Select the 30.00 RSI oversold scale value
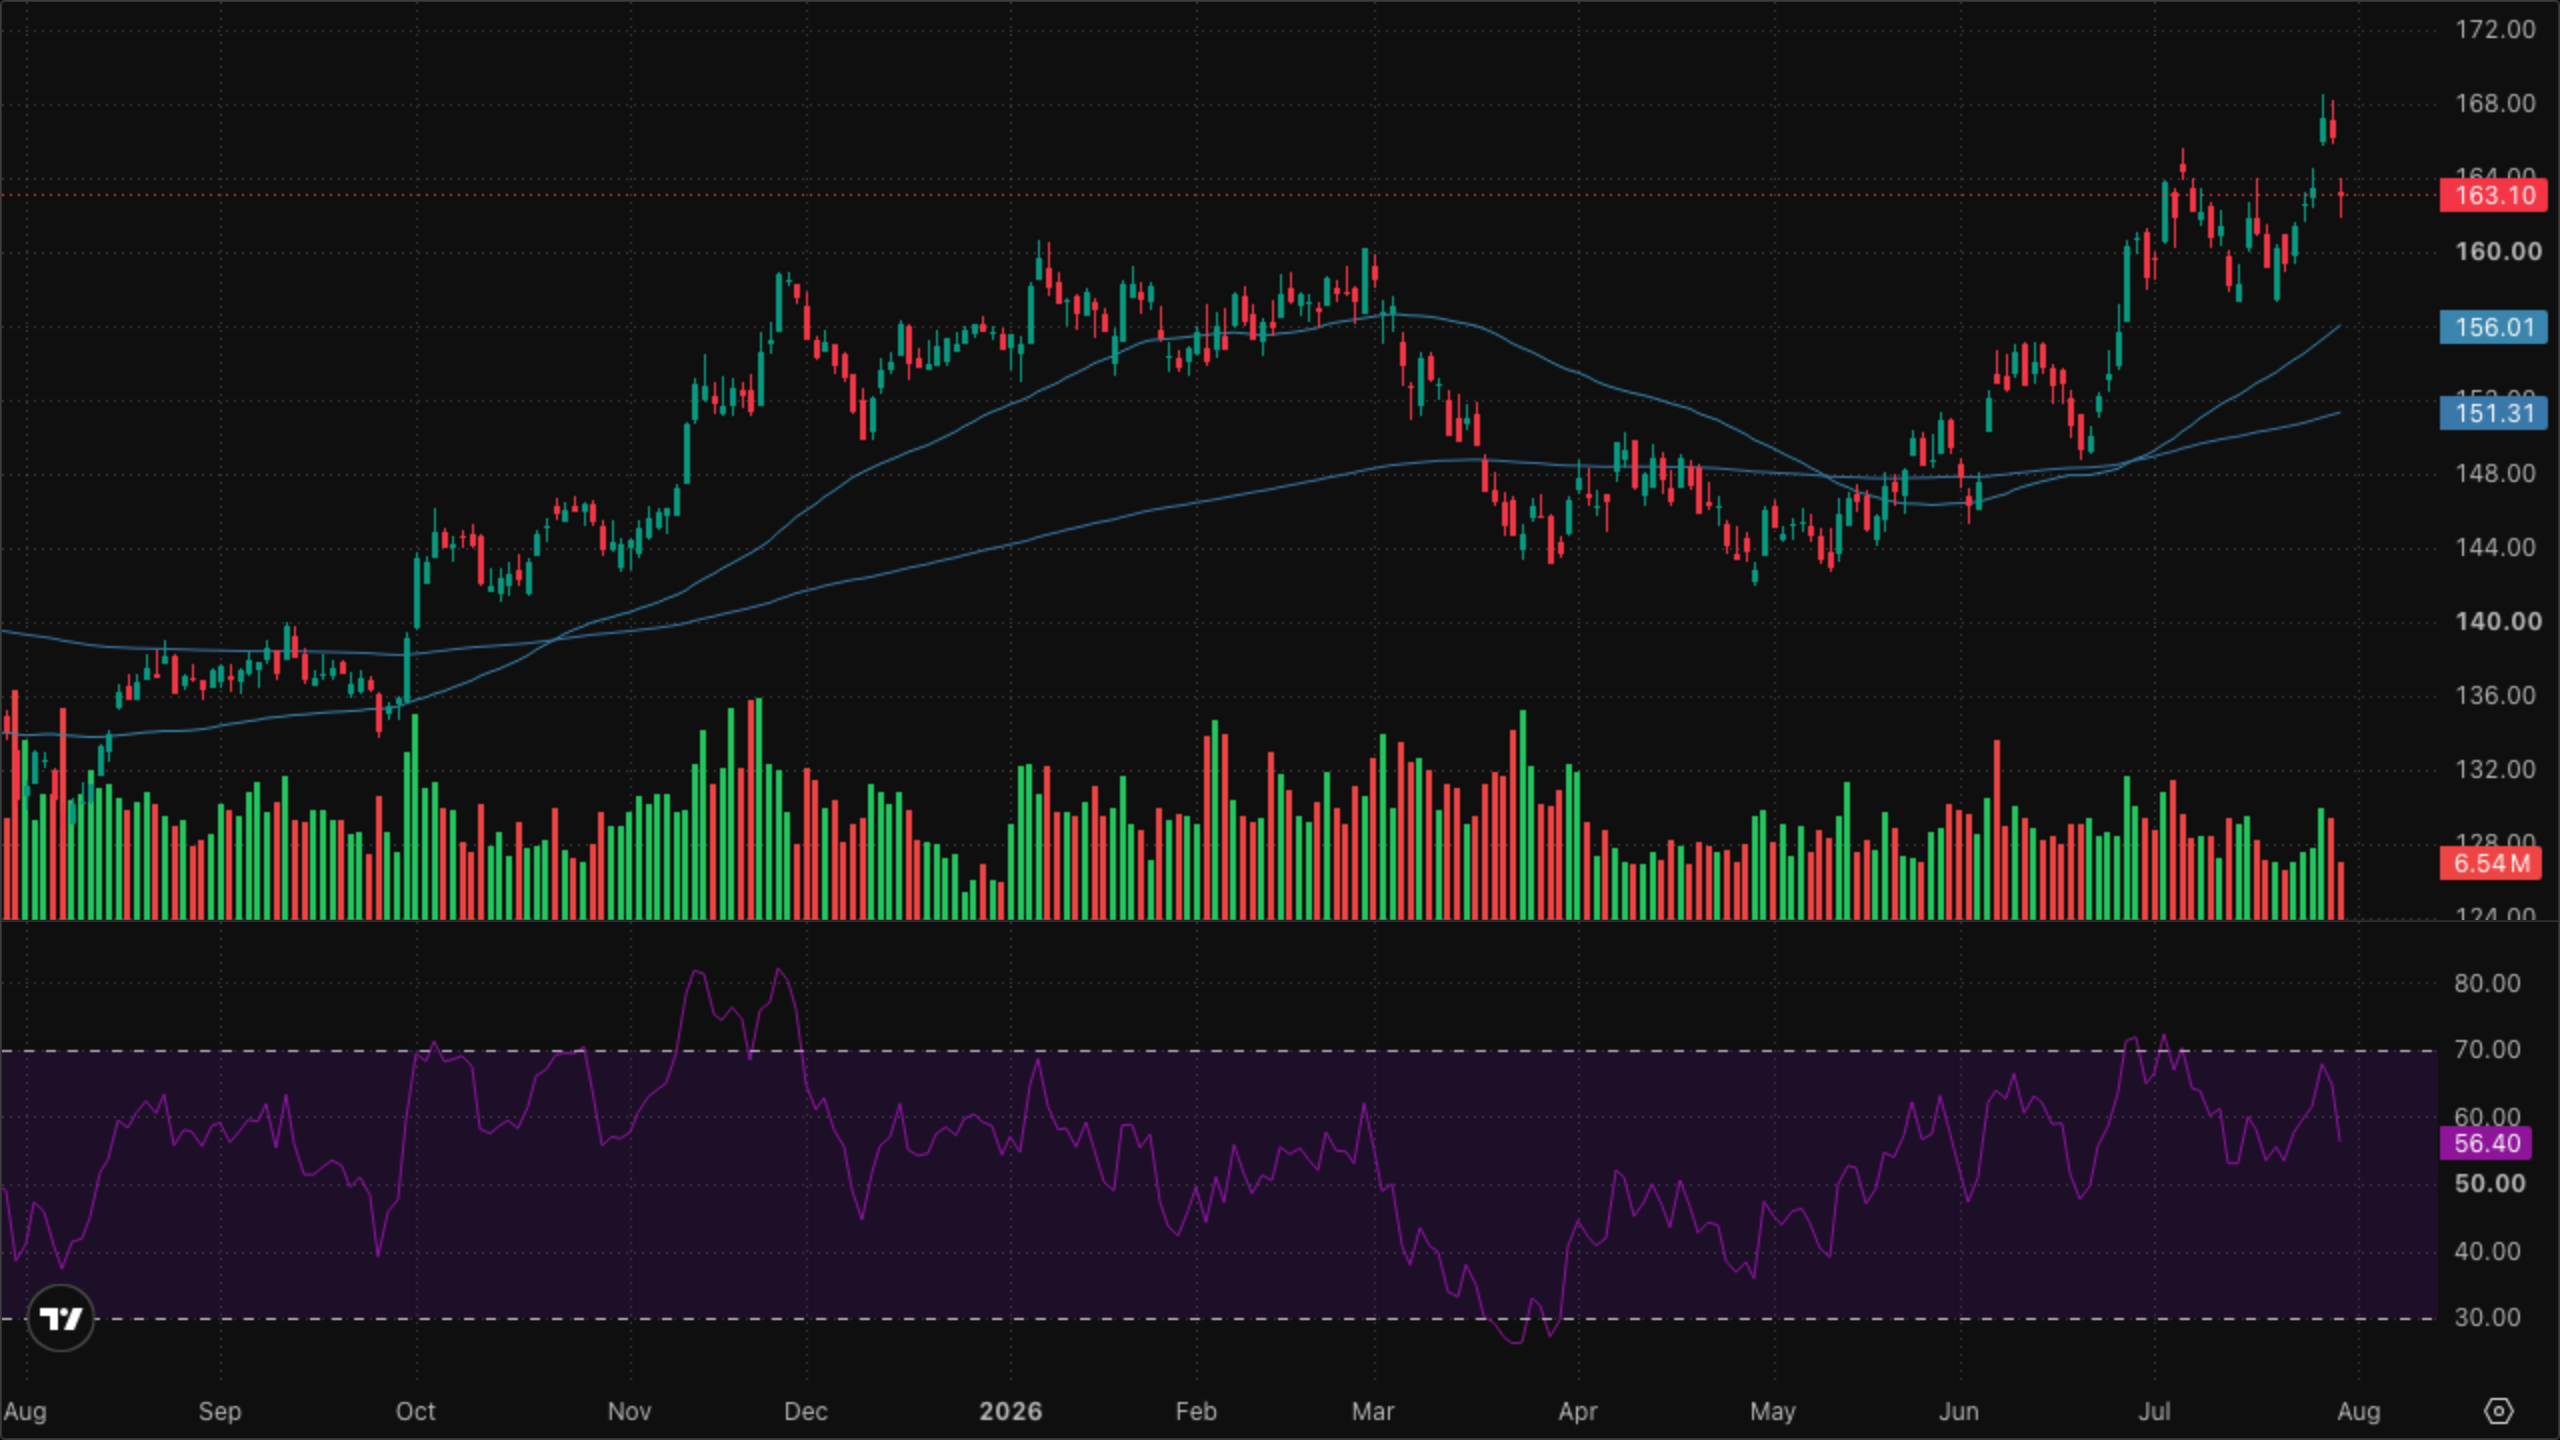 (2487, 1317)
